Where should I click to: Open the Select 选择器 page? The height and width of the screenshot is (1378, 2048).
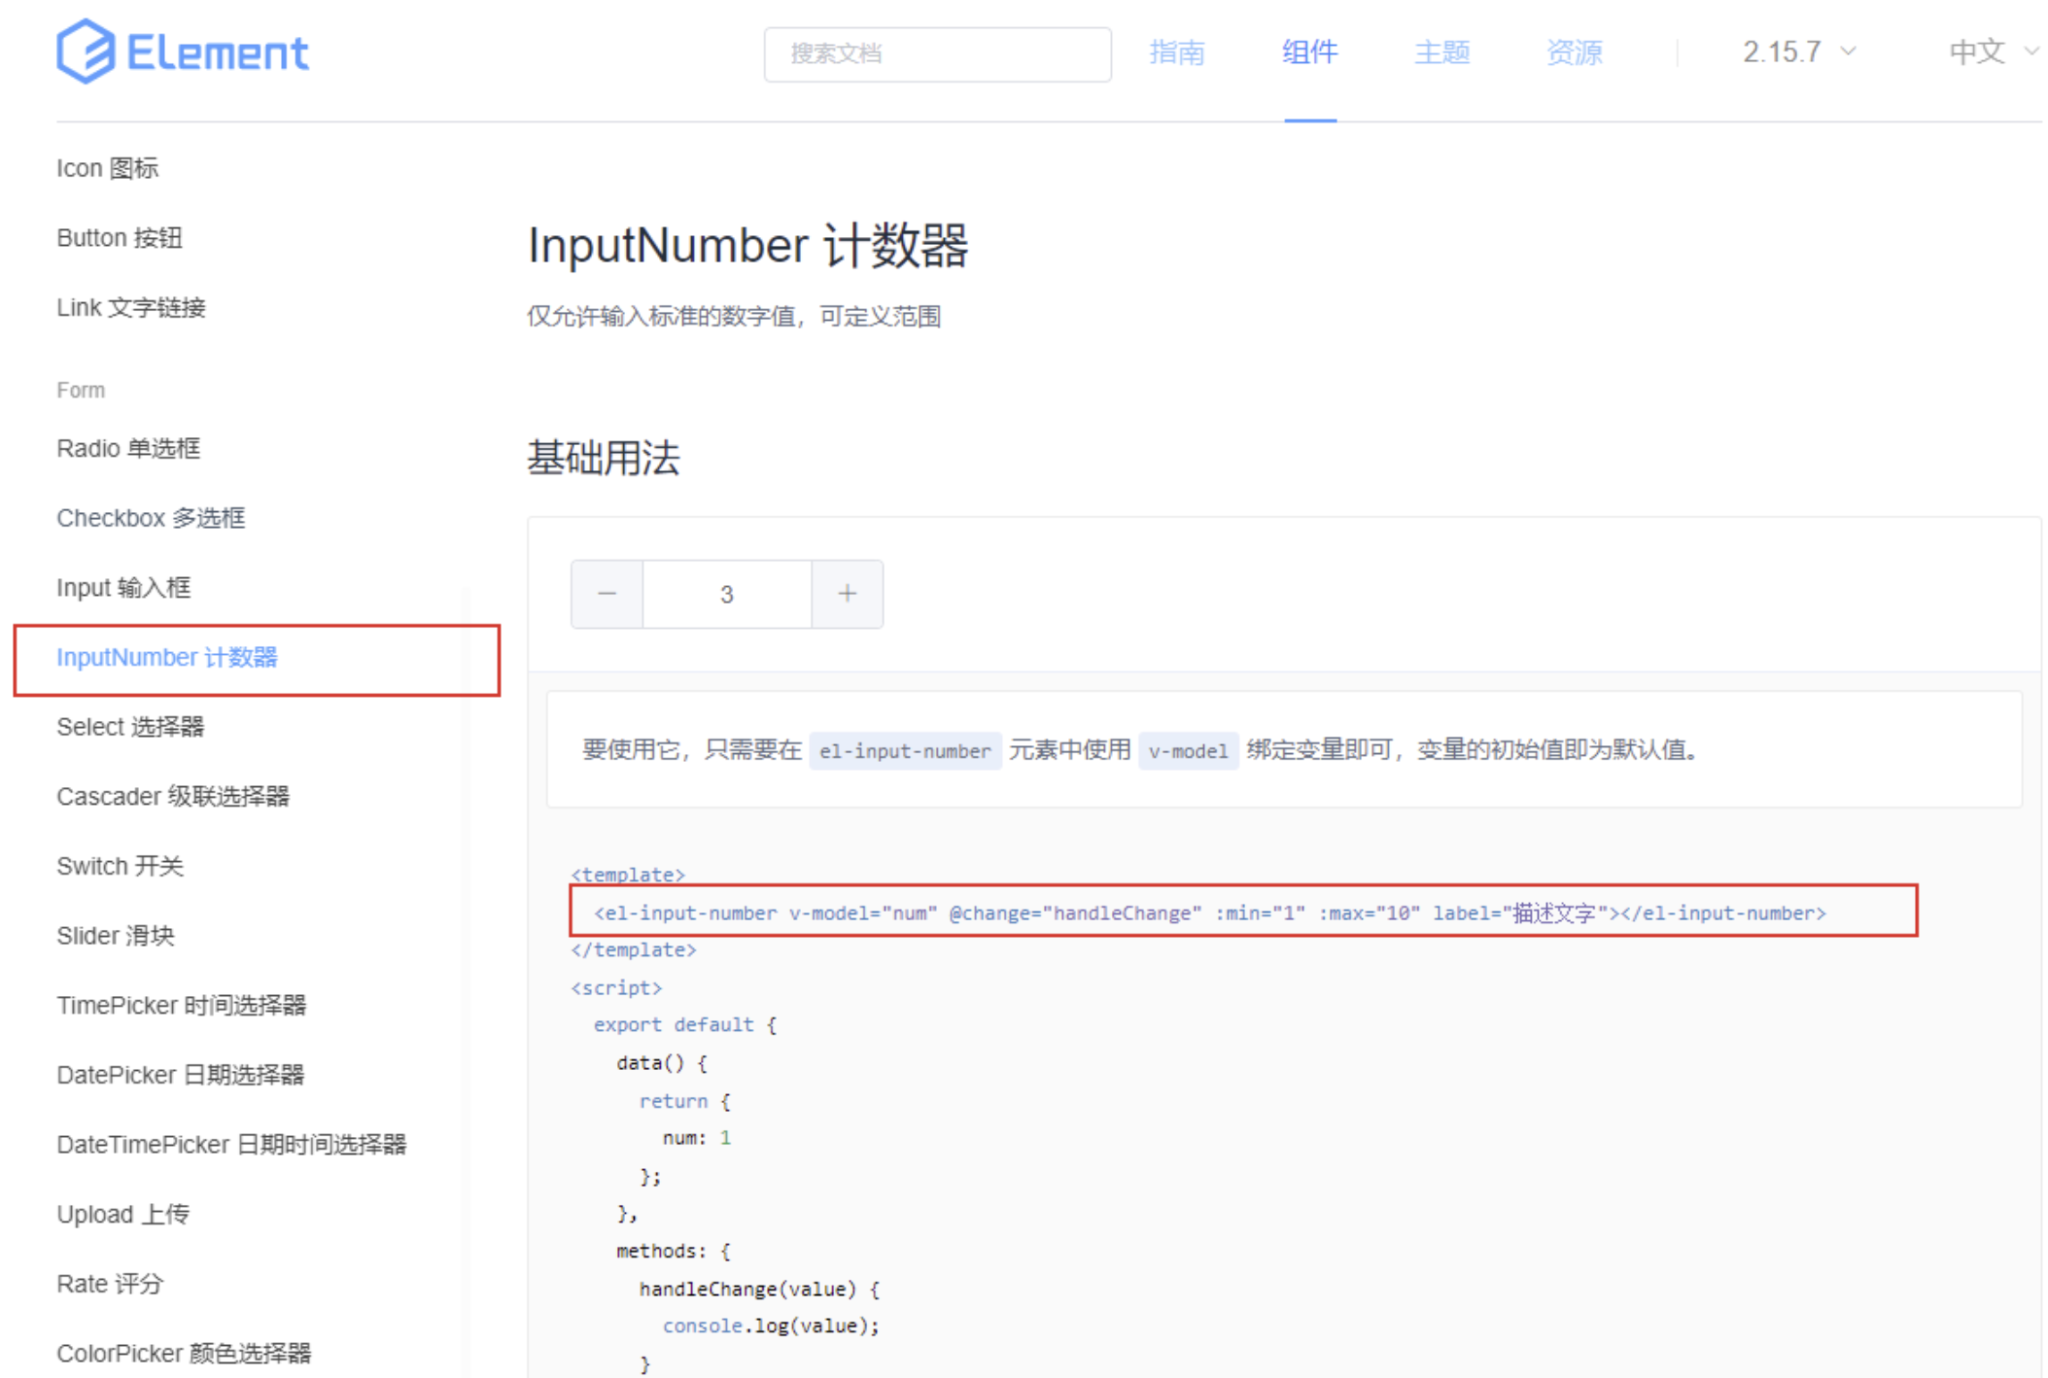pyautogui.click(x=131, y=726)
